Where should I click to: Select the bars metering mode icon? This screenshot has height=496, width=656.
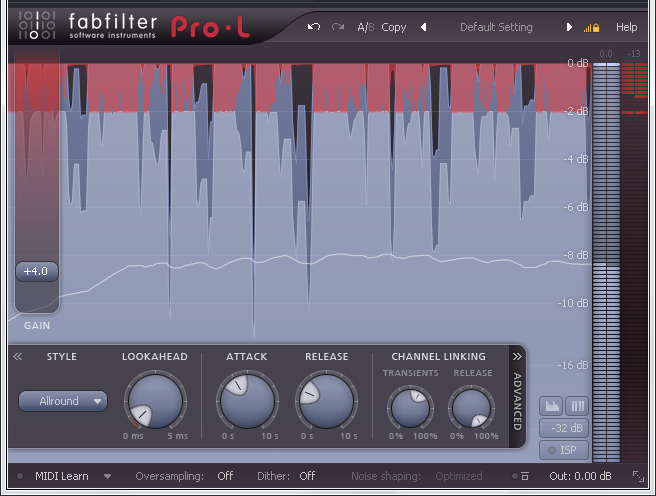[x=577, y=406]
